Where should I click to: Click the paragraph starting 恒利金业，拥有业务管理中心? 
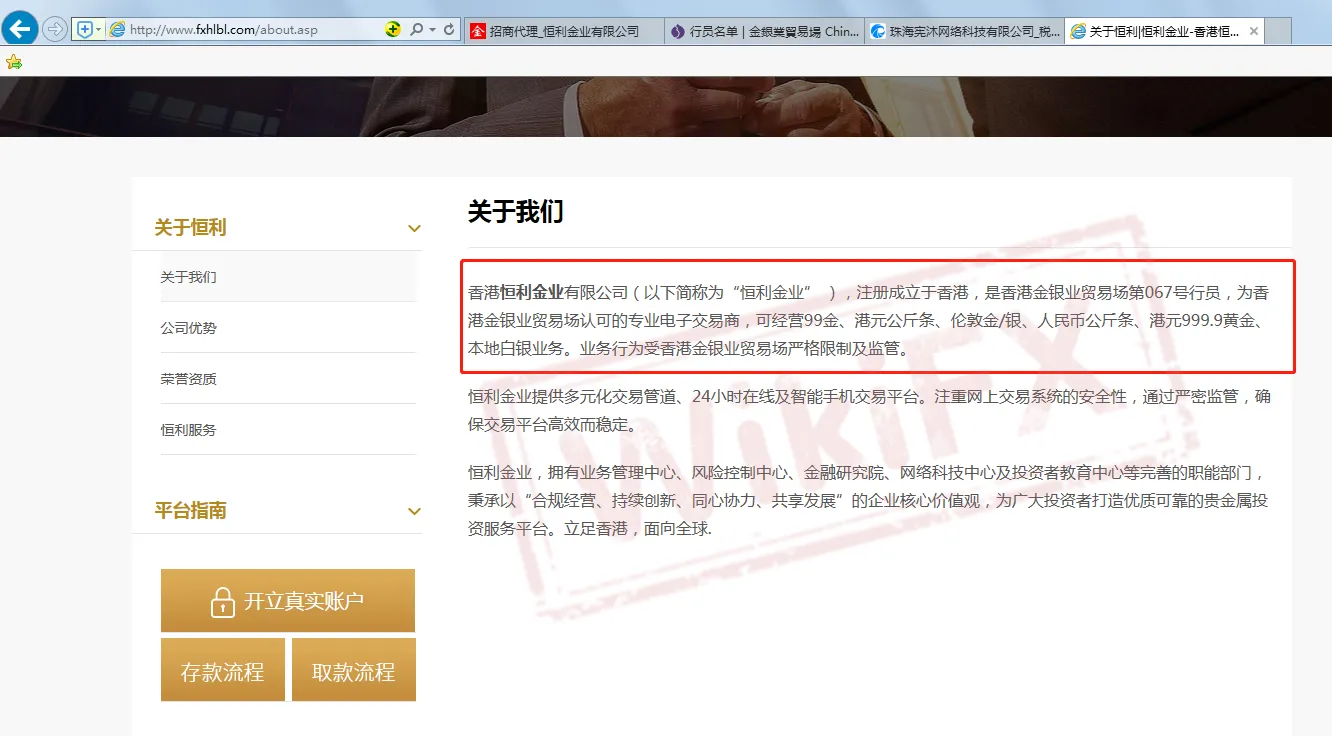(870, 501)
